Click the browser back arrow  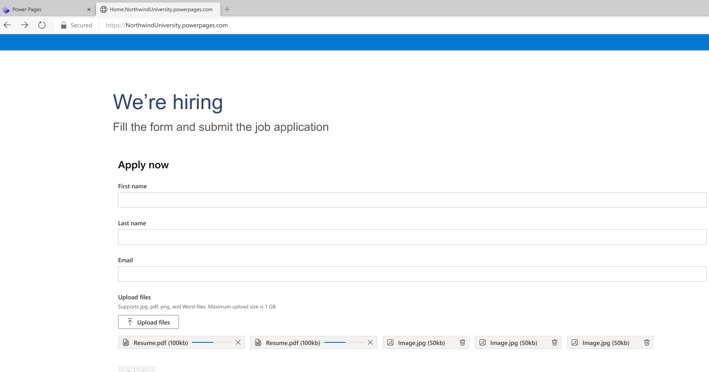coord(7,25)
